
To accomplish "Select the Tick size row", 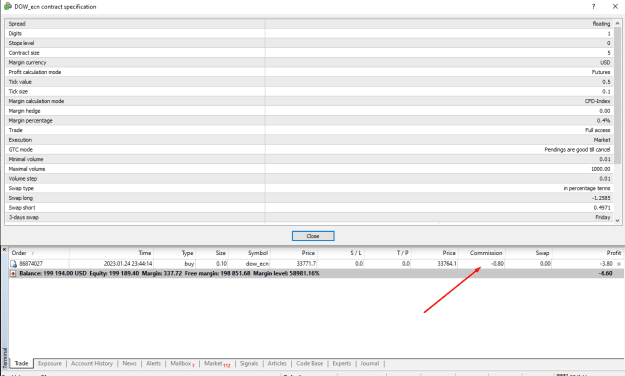I will (309, 92).
